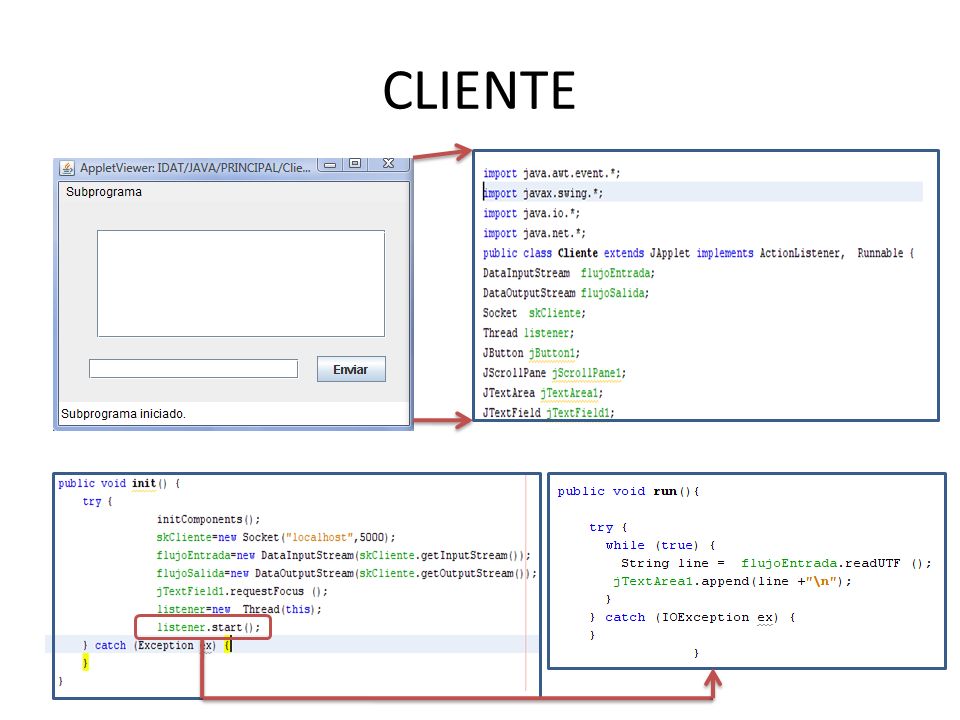Click the "import java.io.*;" line
The height and width of the screenshot is (720, 960).
point(531,213)
